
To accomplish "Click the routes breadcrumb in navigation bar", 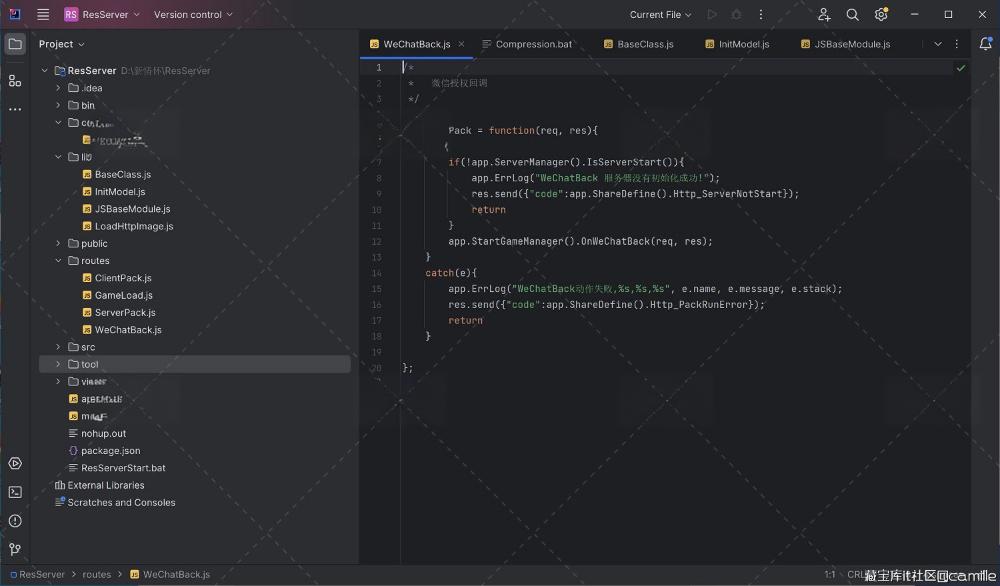I will point(97,575).
